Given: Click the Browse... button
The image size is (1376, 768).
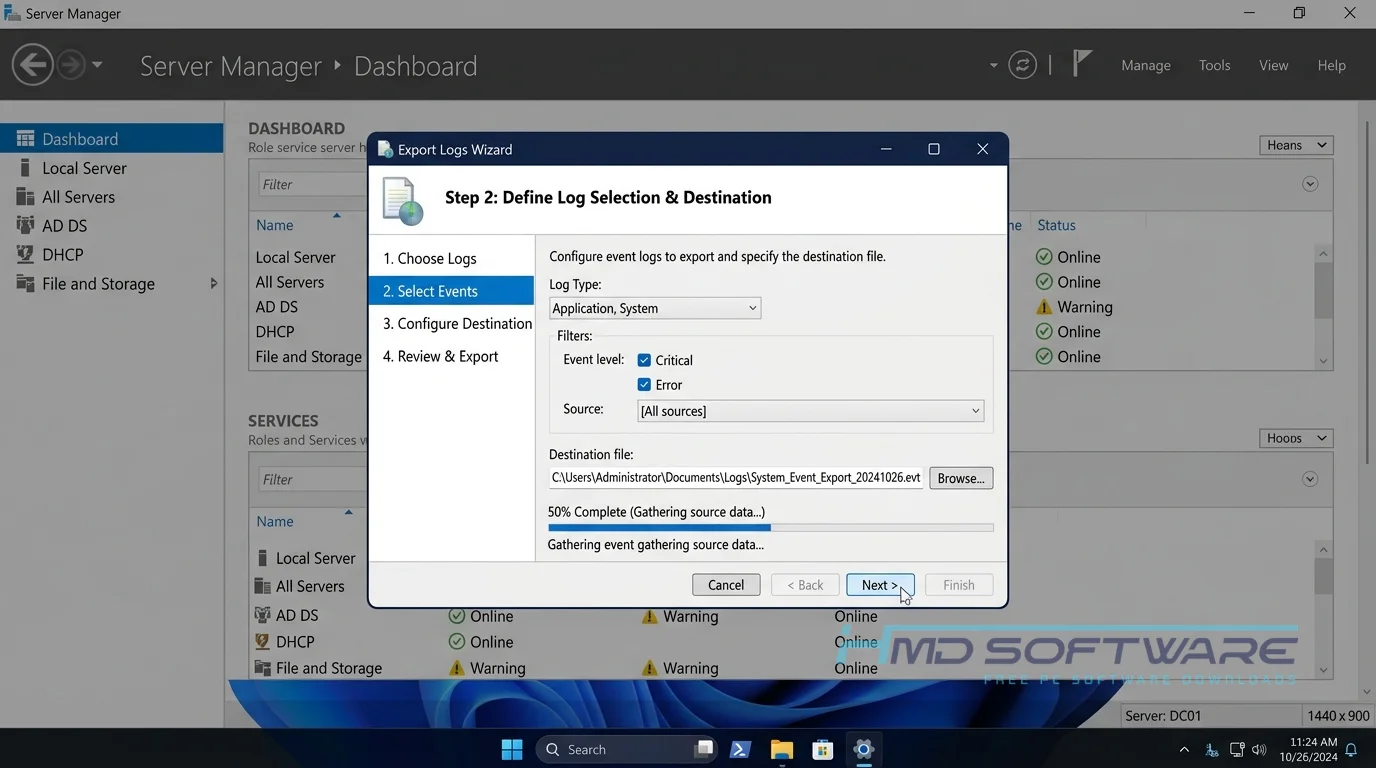Looking at the screenshot, I should [x=961, y=478].
